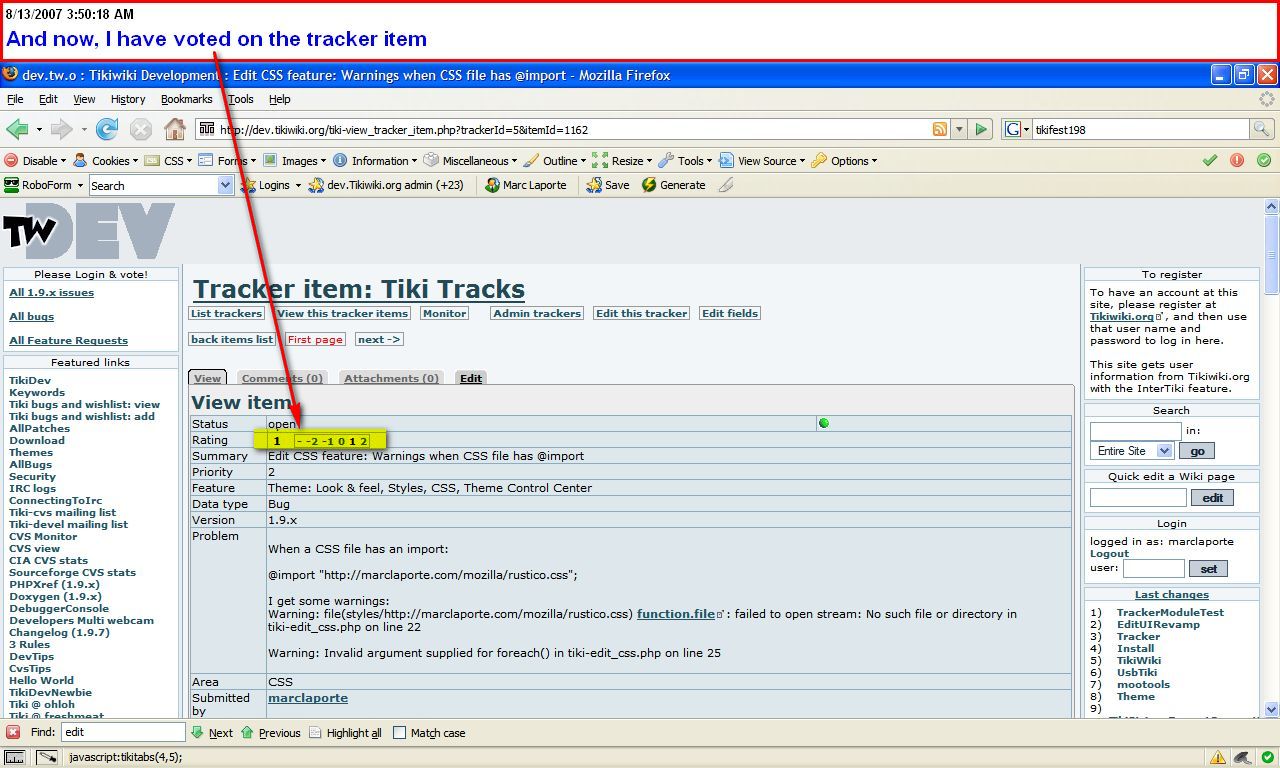This screenshot has width=1280, height=768.
Task: Click View this tracker items button
Action: coord(343,313)
